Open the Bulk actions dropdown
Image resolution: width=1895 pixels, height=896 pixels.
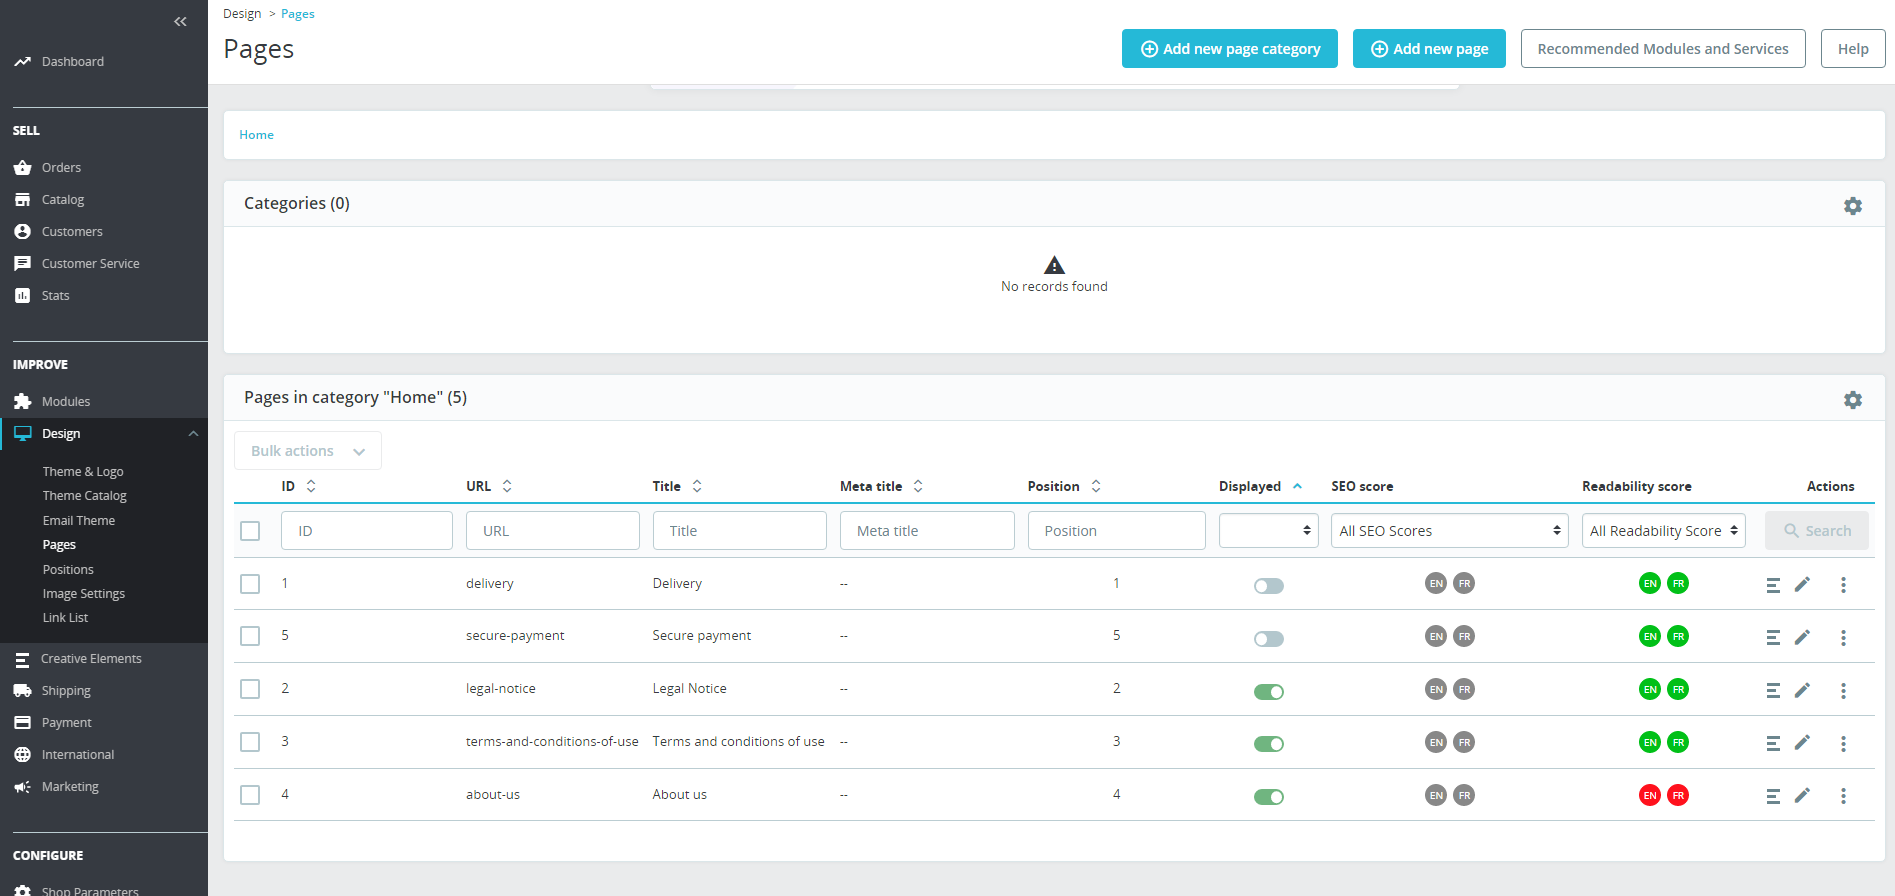pos(308,451)
